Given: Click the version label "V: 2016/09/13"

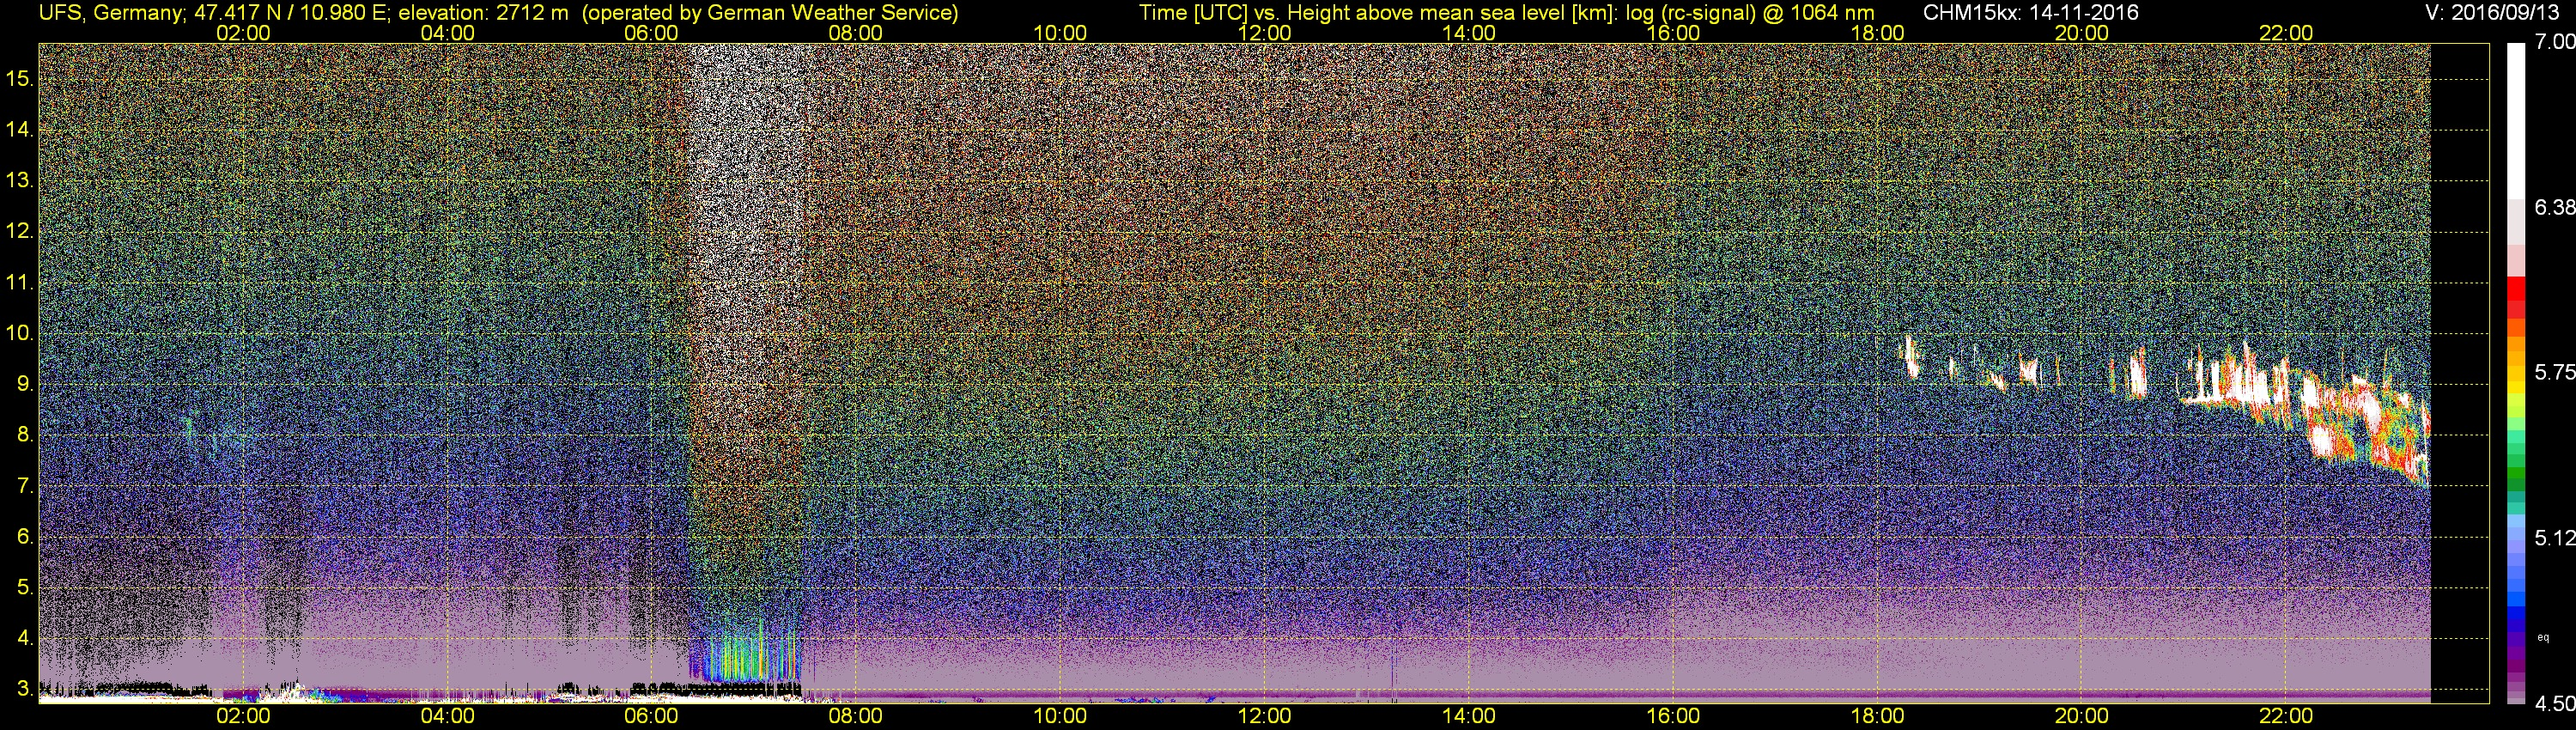Looking at the screenshot, I should click(2492, 13).
